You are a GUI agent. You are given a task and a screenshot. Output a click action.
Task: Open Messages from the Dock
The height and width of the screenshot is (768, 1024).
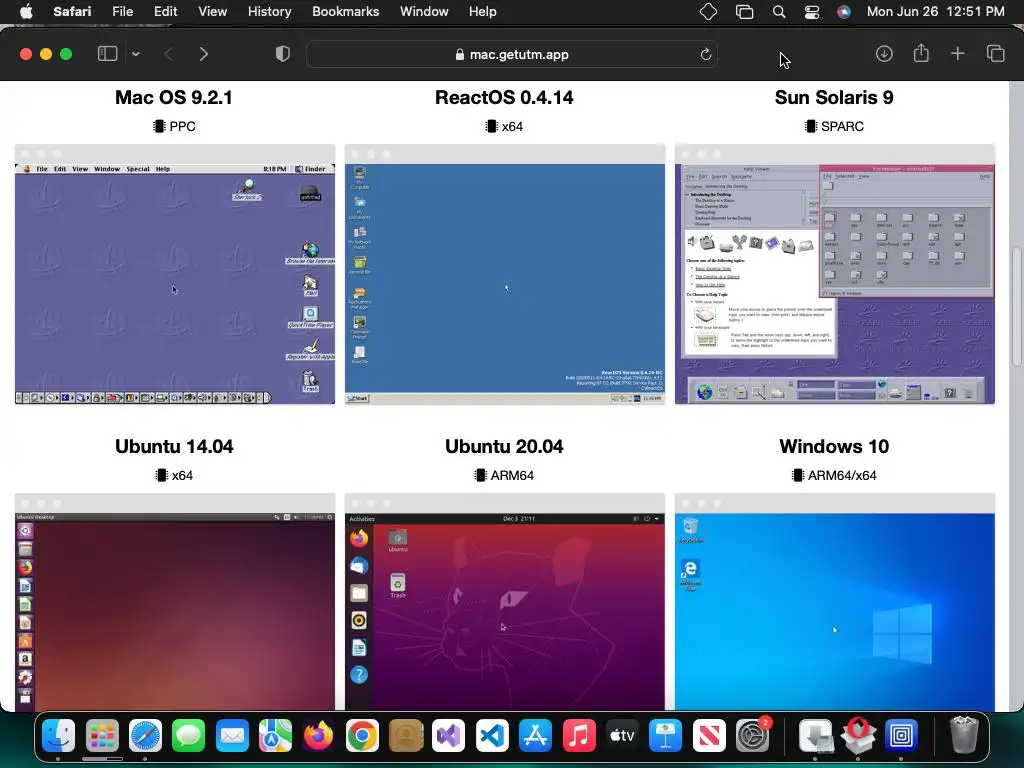point(189,736)
